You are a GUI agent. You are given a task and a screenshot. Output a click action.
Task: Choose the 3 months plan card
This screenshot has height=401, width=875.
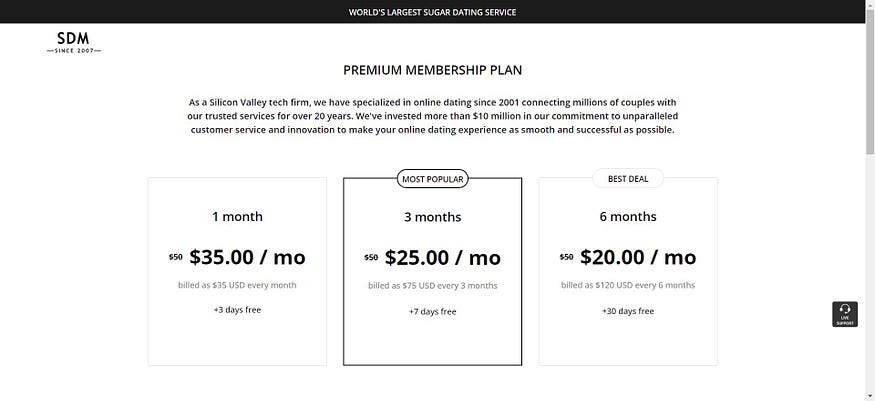pos(432,272)
